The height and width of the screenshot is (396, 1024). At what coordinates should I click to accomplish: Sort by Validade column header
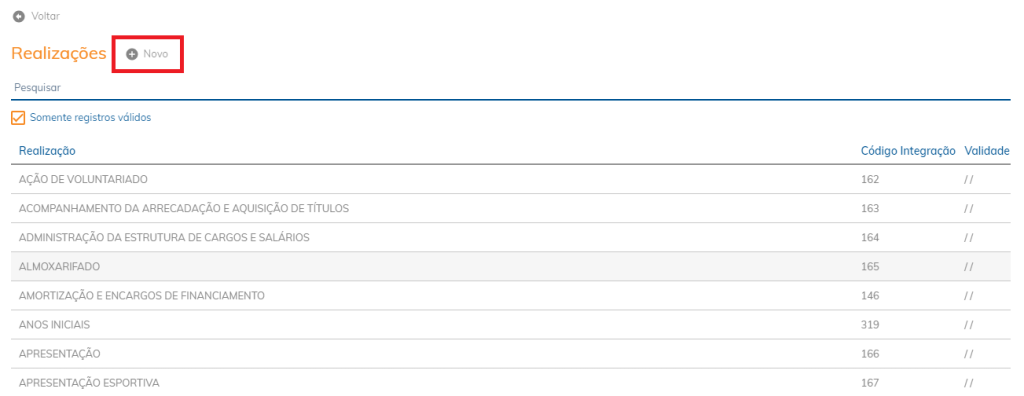click(x=987, y=151)
